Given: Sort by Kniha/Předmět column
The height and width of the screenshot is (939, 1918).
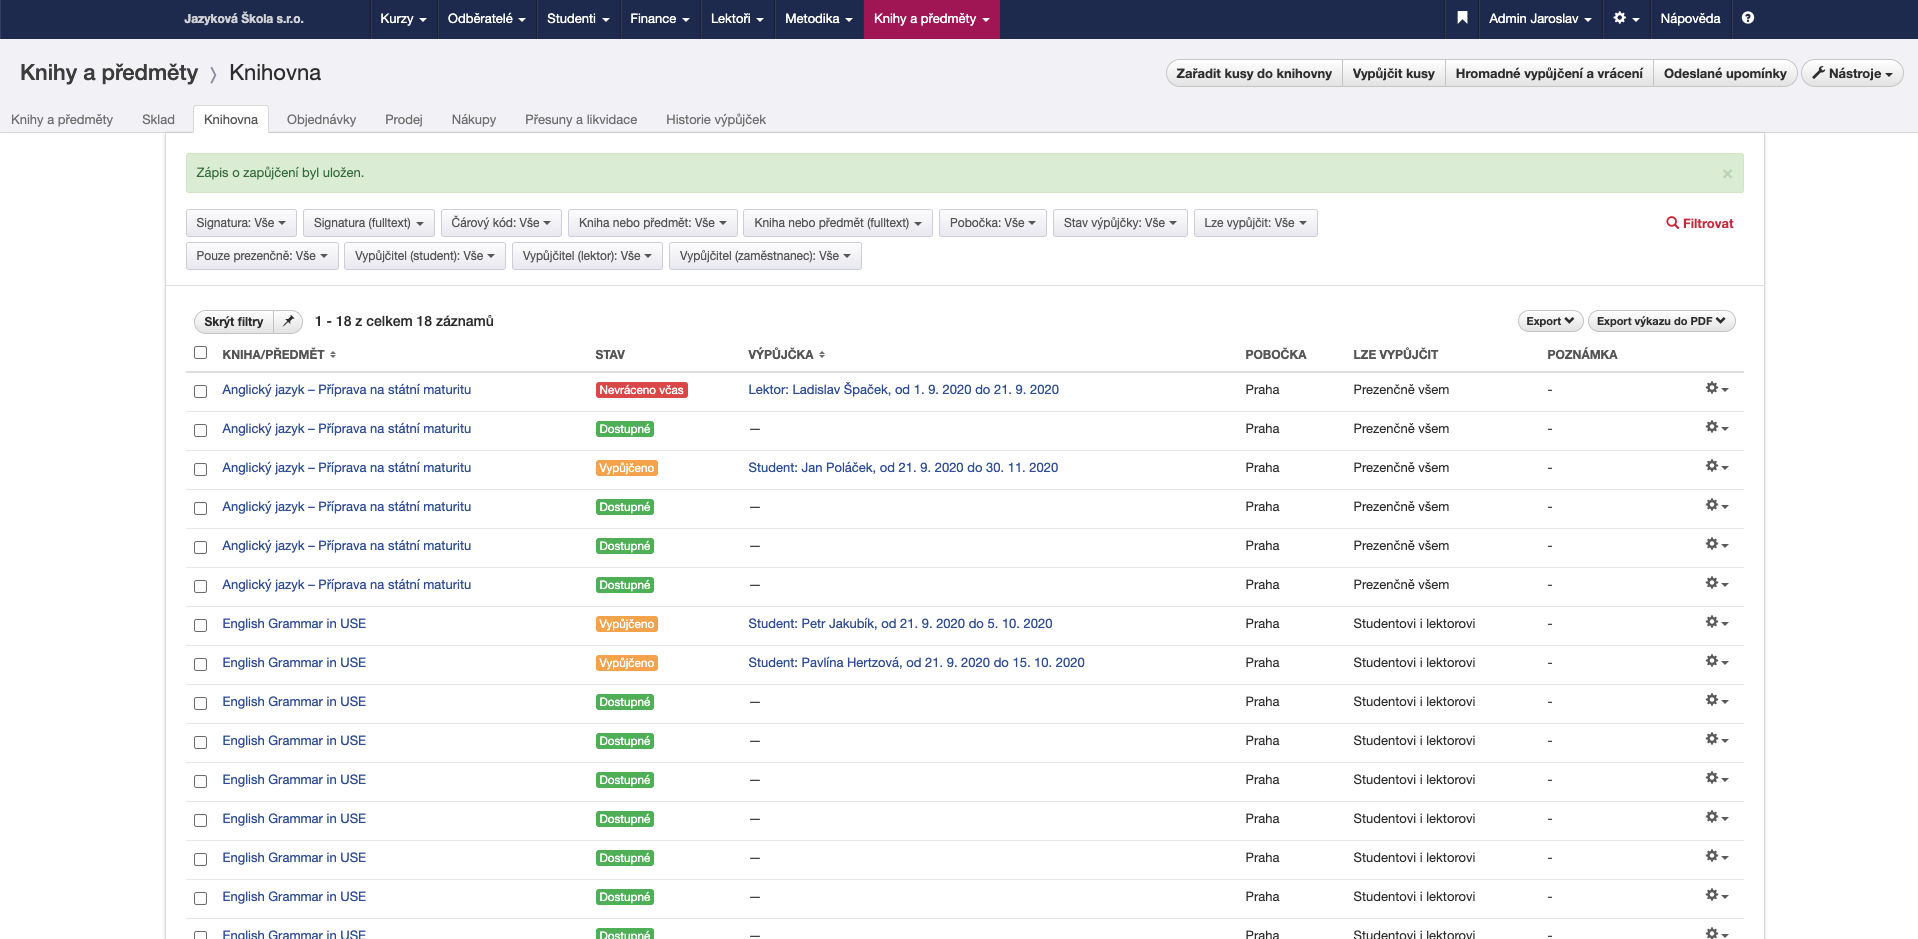Looking at the screenshot, I should [279, 354].
